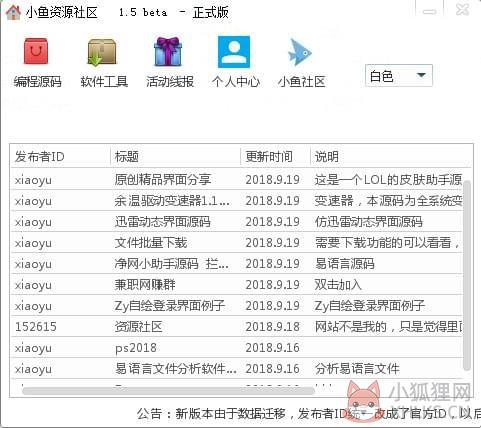Select the 迅雷动态界面源码 row title
The height and width of the screenshot is (428, 481).
[163, 222]
